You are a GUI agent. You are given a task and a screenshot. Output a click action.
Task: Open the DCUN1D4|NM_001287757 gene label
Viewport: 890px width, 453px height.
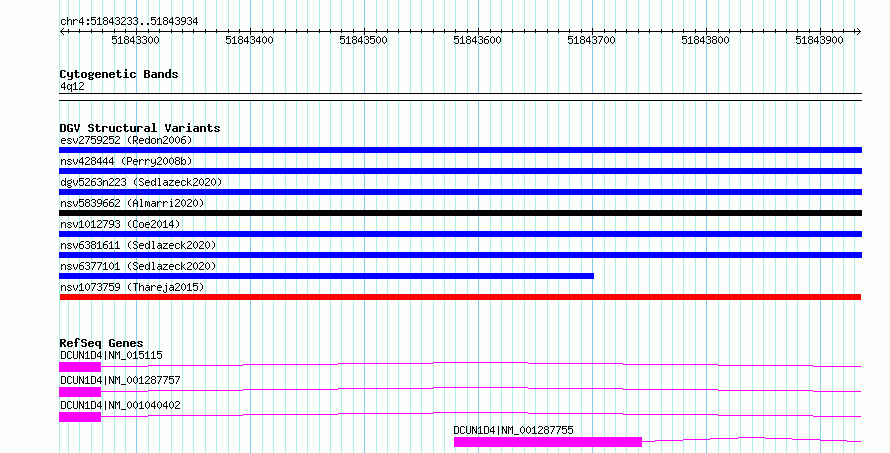tap(120, 380)
